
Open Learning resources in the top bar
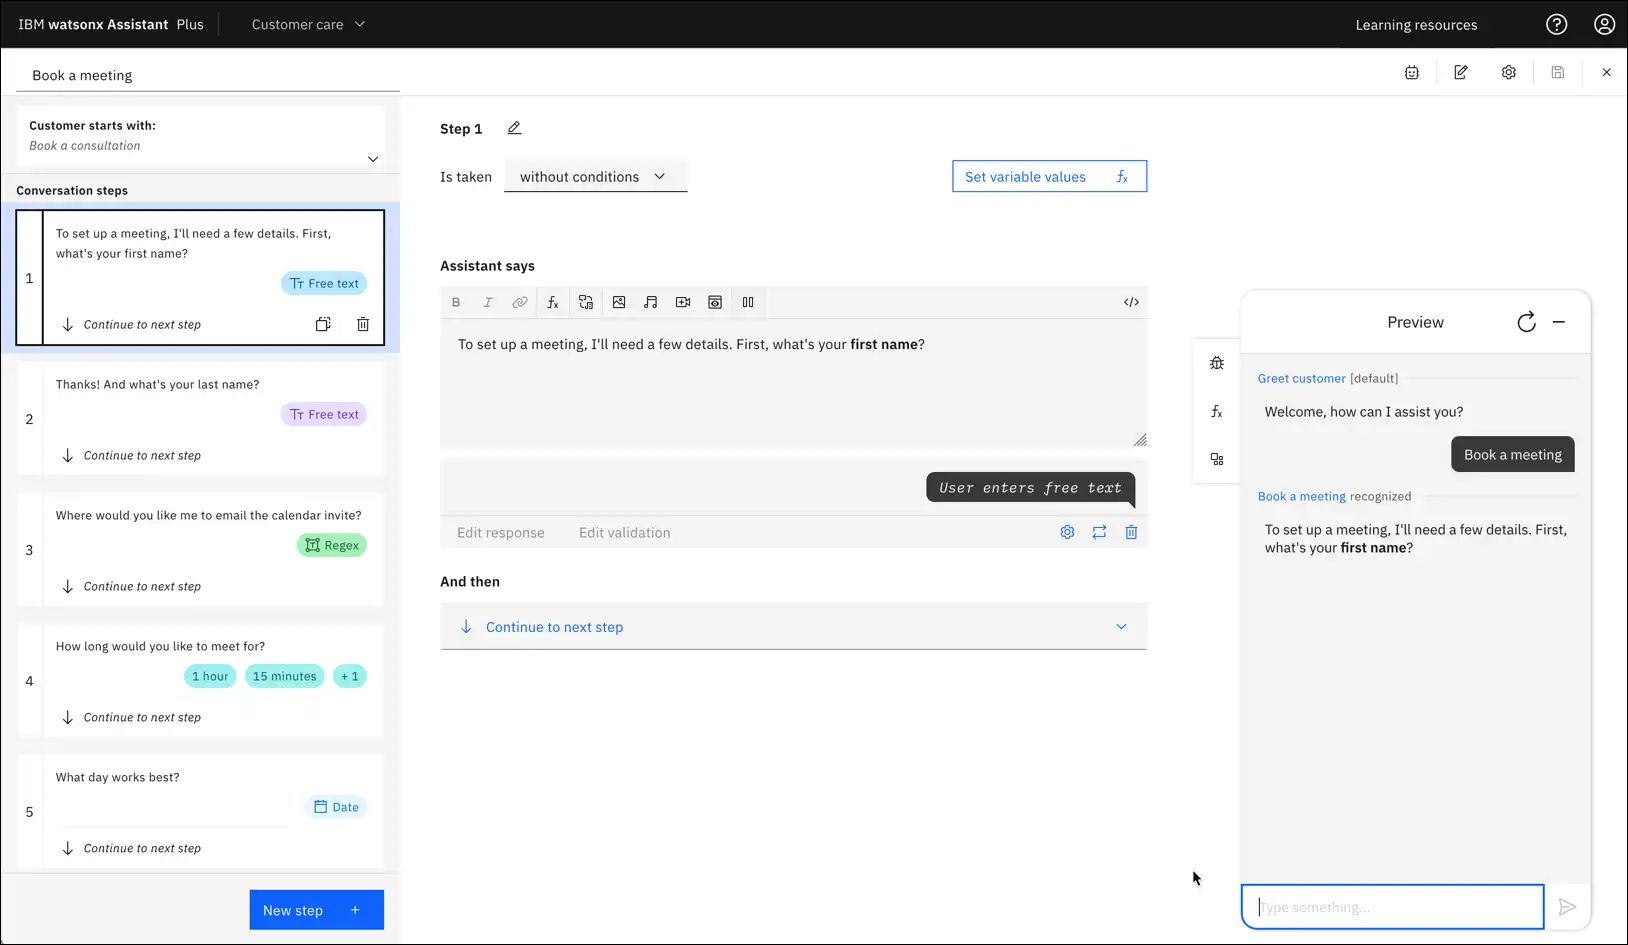point(1415,24)
